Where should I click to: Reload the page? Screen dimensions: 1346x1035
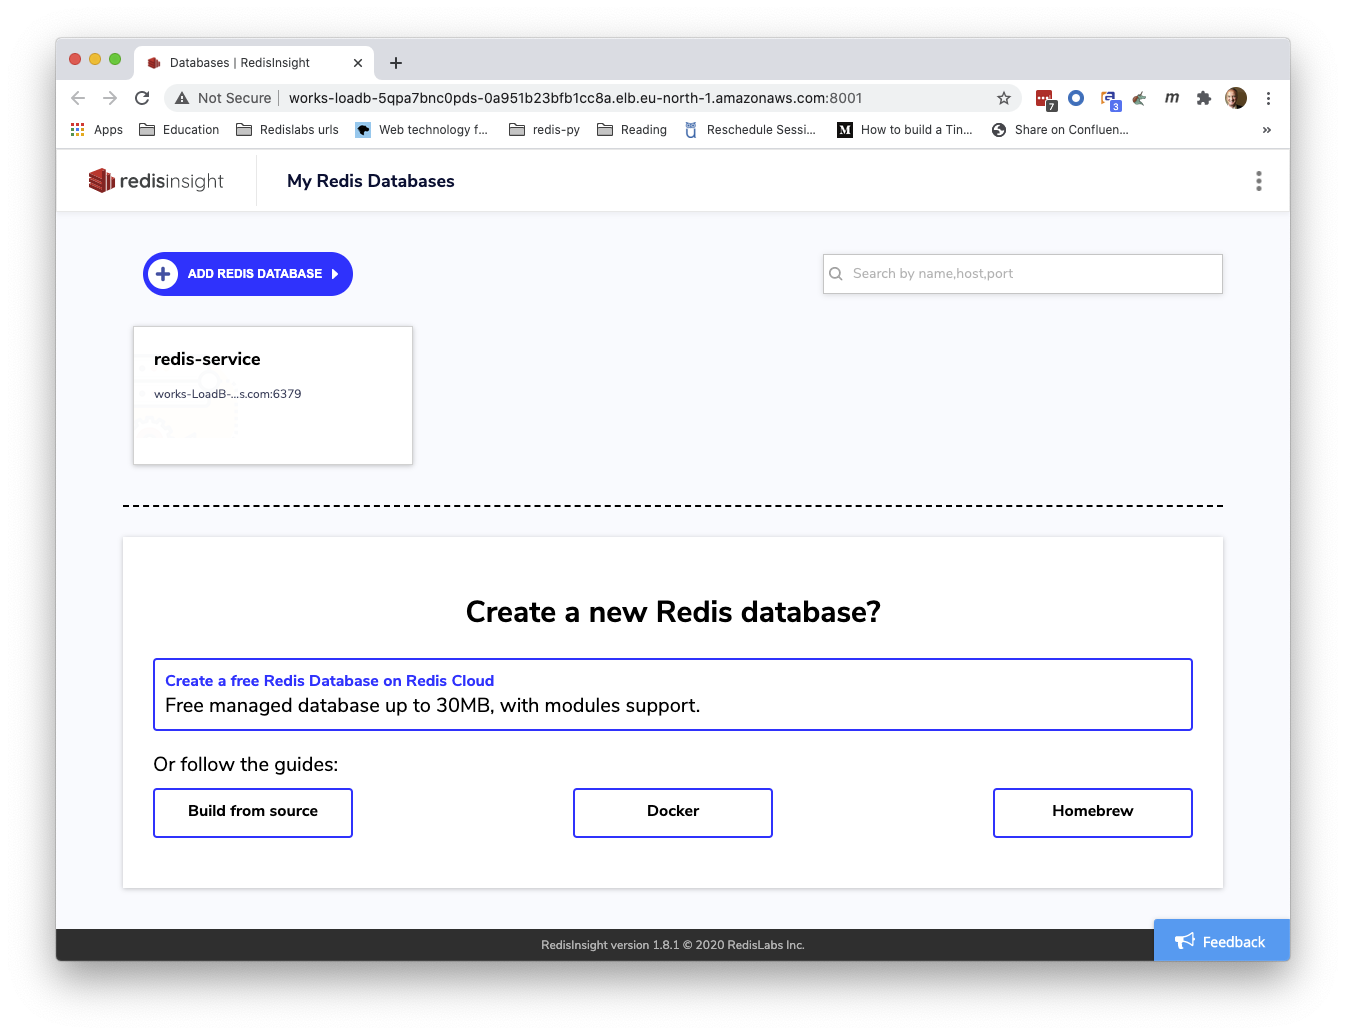[142, 98]
